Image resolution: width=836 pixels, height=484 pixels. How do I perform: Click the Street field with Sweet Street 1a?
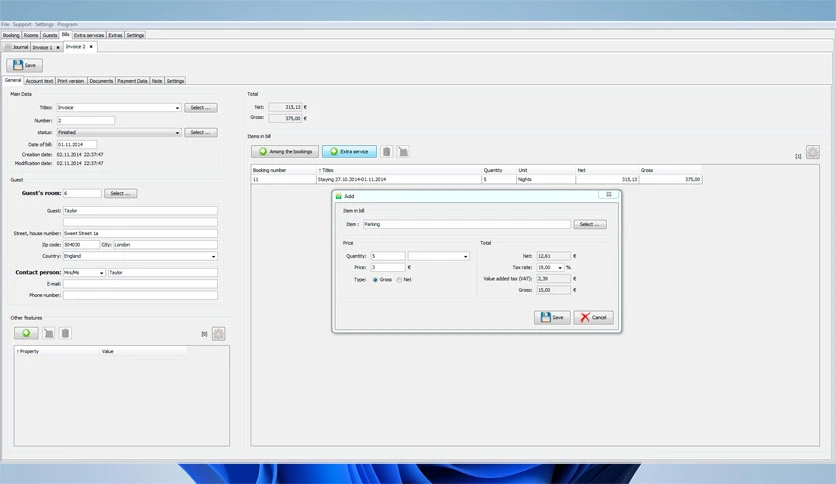pyautogui.click(x=140, y=233)
